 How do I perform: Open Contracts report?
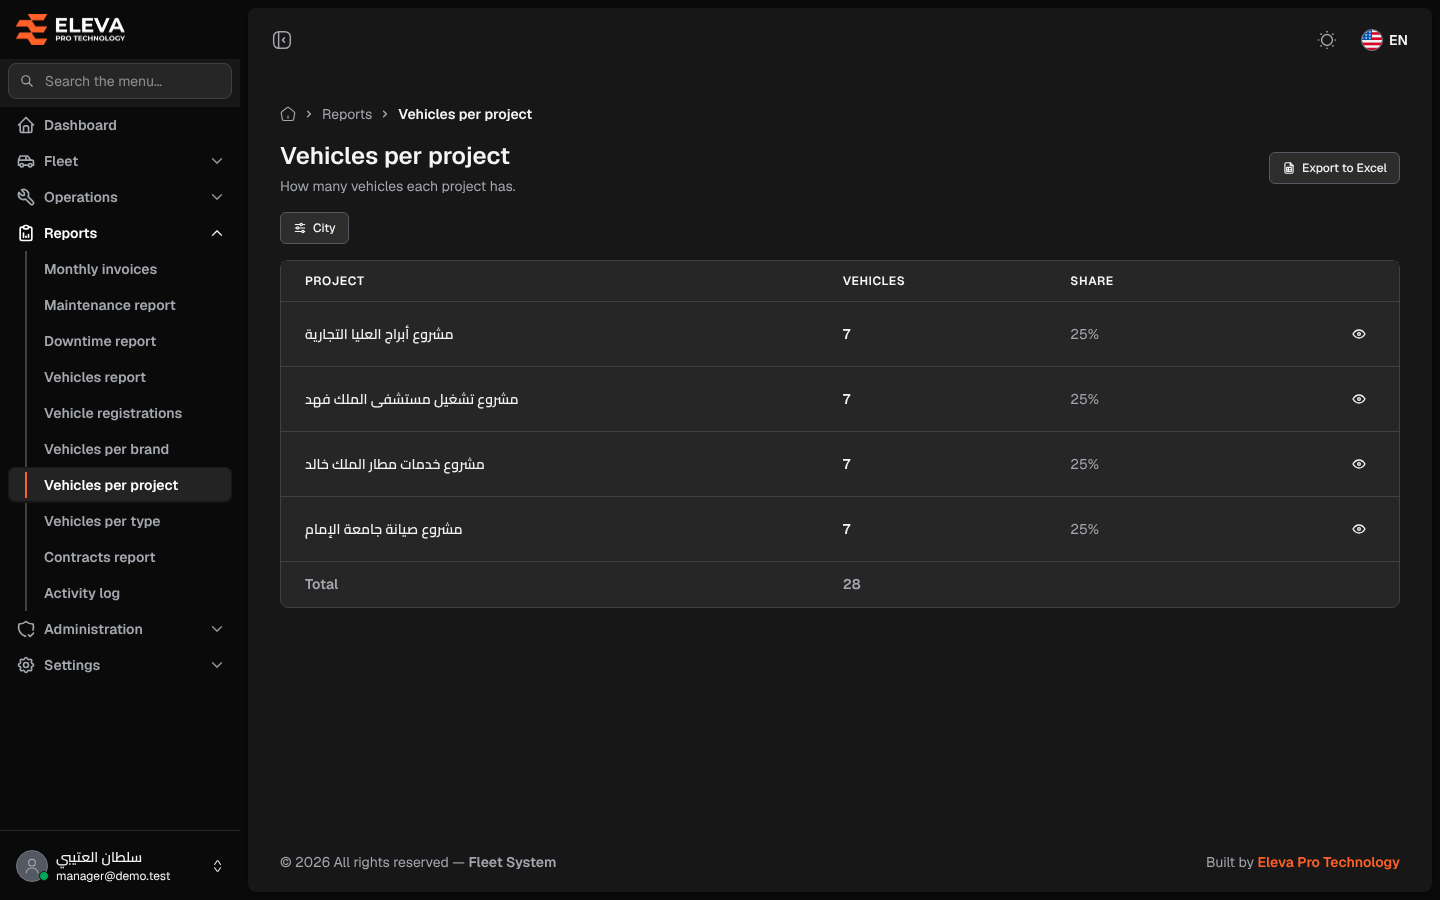click(x=100, y=557)
